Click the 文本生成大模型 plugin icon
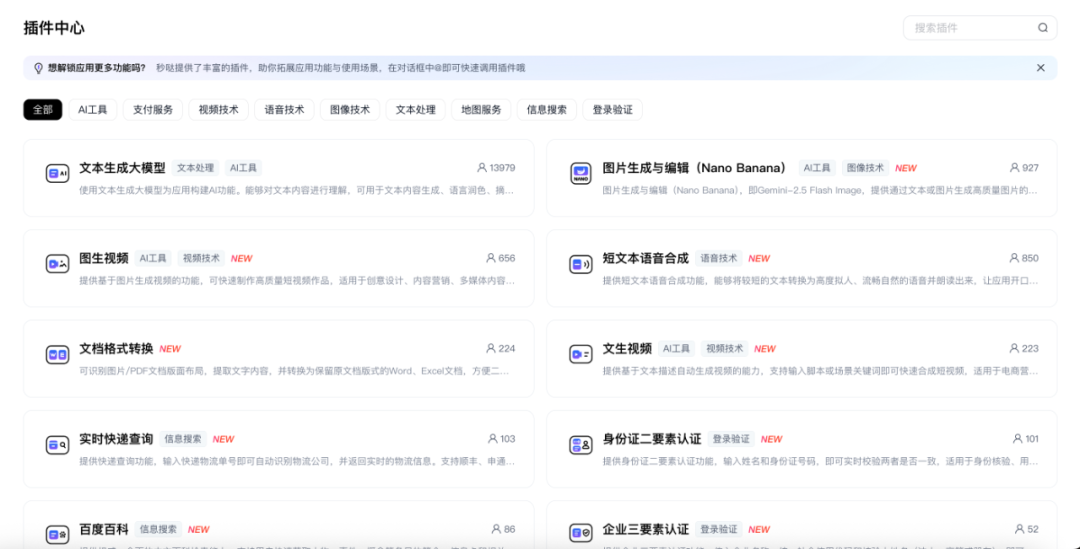 point(57,174)
